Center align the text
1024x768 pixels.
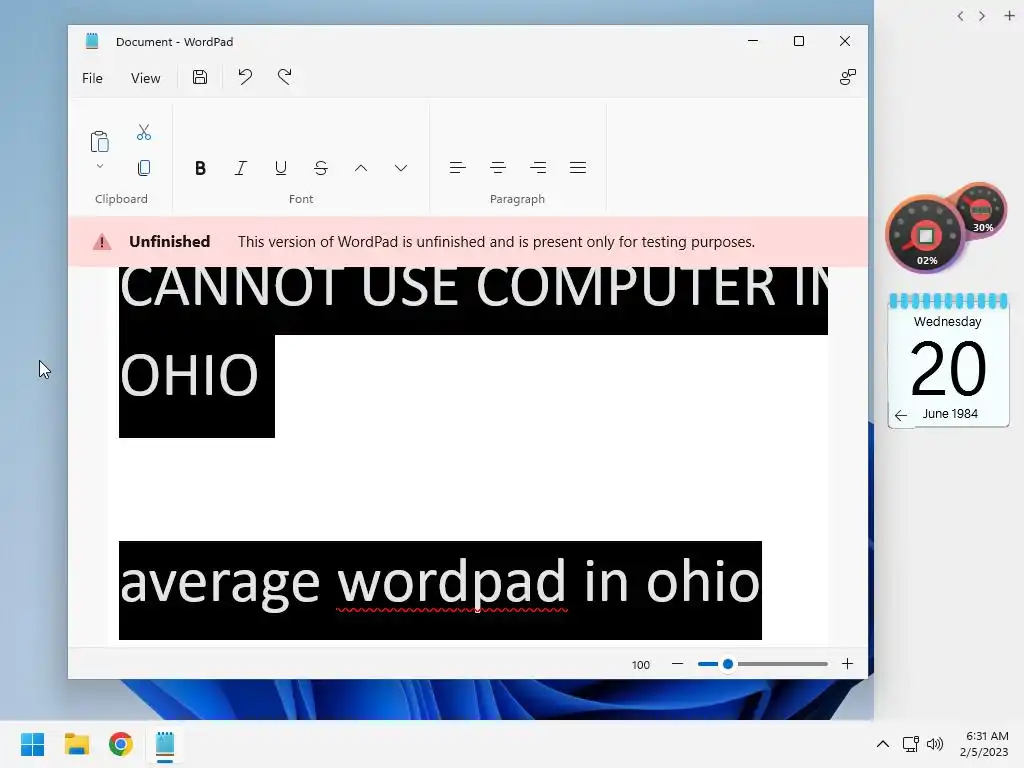pyautogui.click(x=498, y=168)
